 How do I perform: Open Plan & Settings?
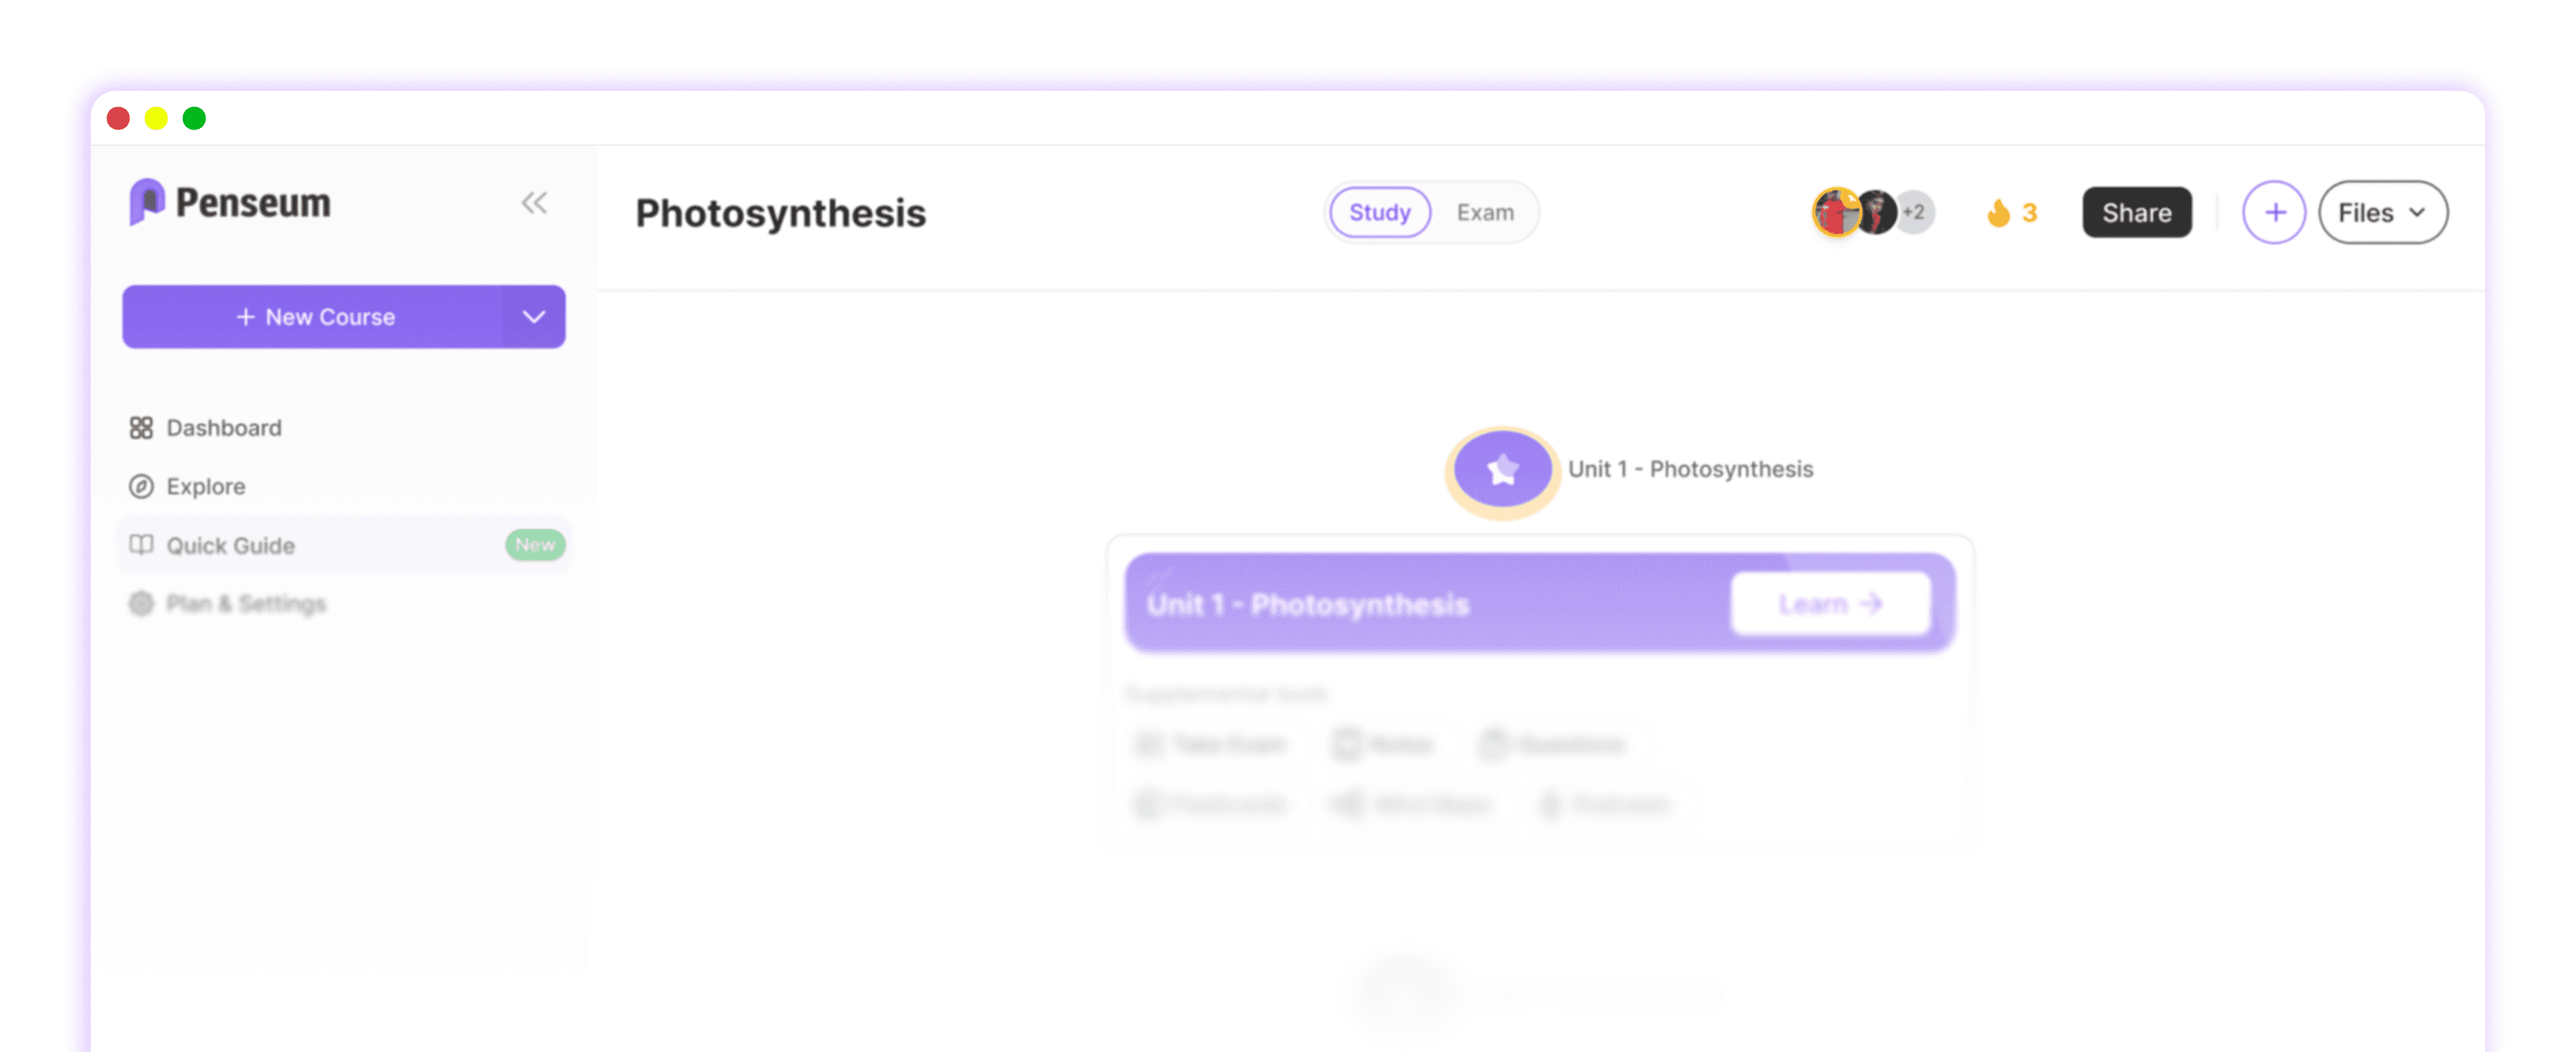pyautogui.click(x=245, y=603)
